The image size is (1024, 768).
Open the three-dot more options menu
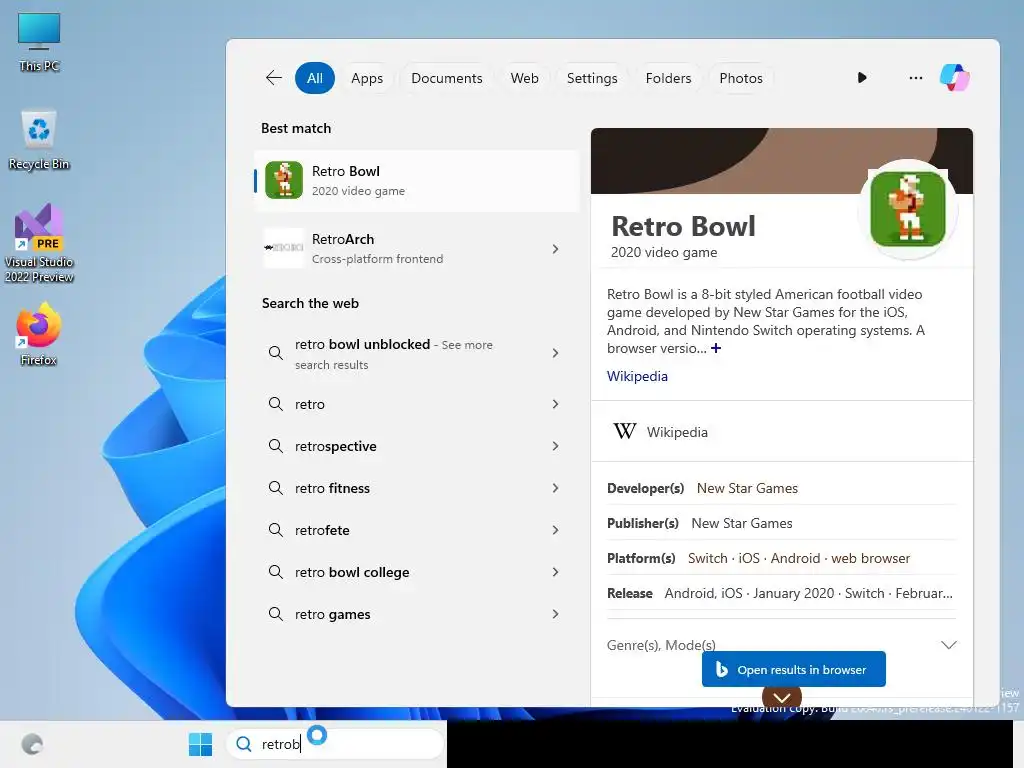pyautogui.click(x=916, y=78)
